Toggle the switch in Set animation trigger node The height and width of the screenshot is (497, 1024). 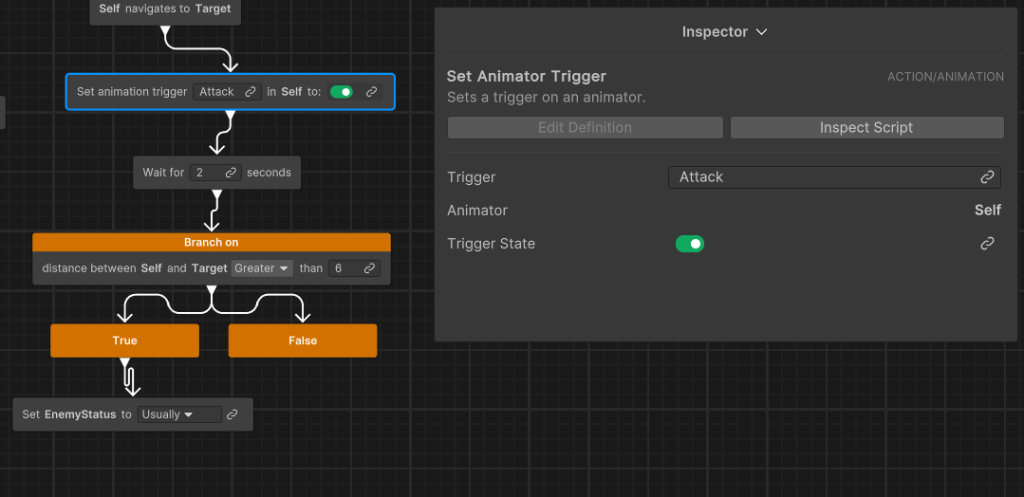pyautogui.click(x=341, y=92)
